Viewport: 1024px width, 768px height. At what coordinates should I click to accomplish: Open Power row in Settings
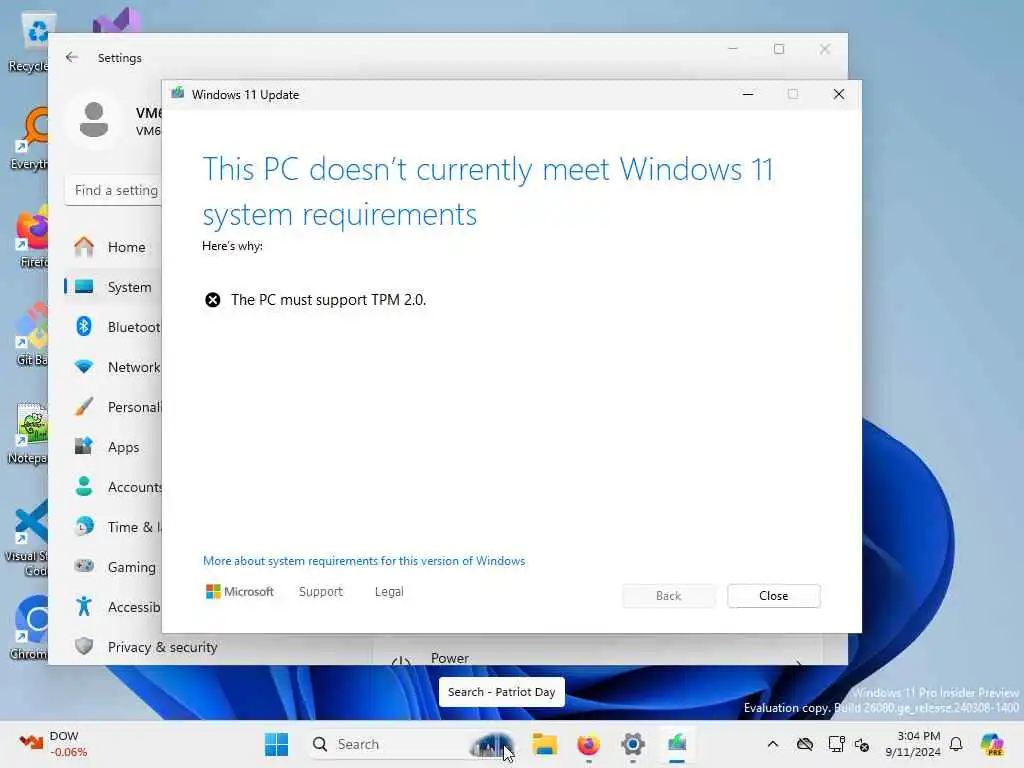pyautogui.click(x=597, y=655)
